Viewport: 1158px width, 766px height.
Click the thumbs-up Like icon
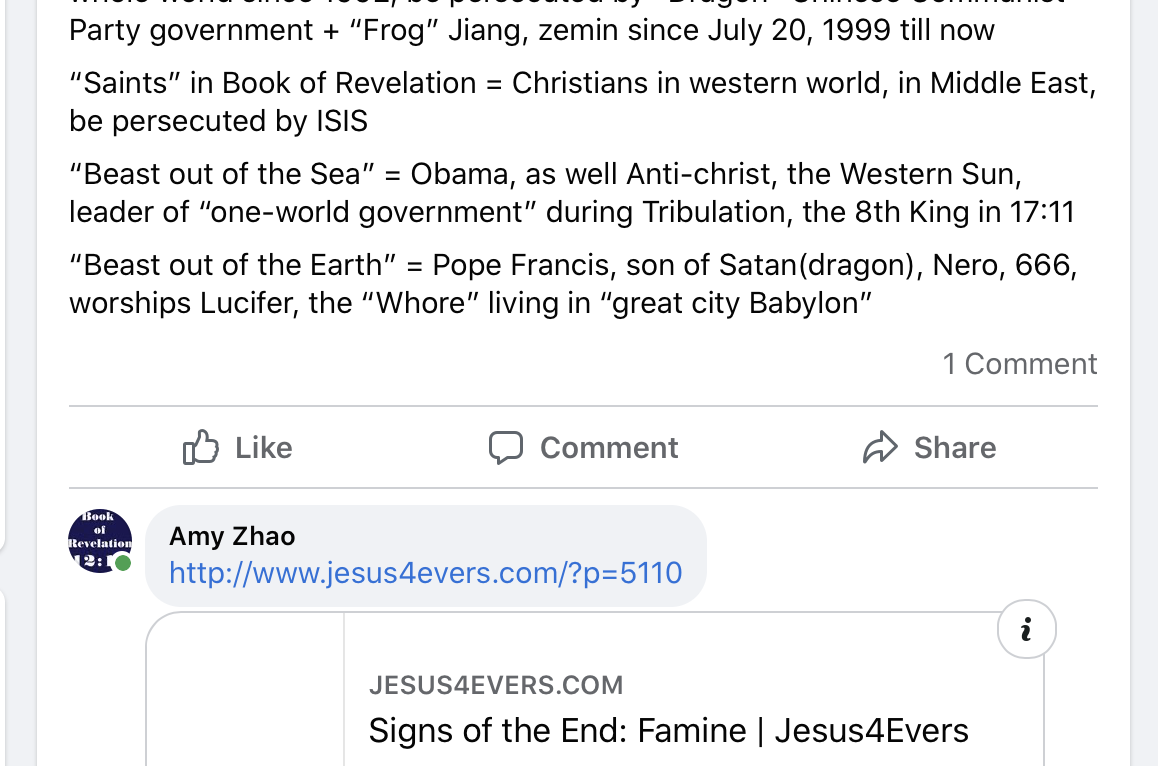[x=200, y=447]
